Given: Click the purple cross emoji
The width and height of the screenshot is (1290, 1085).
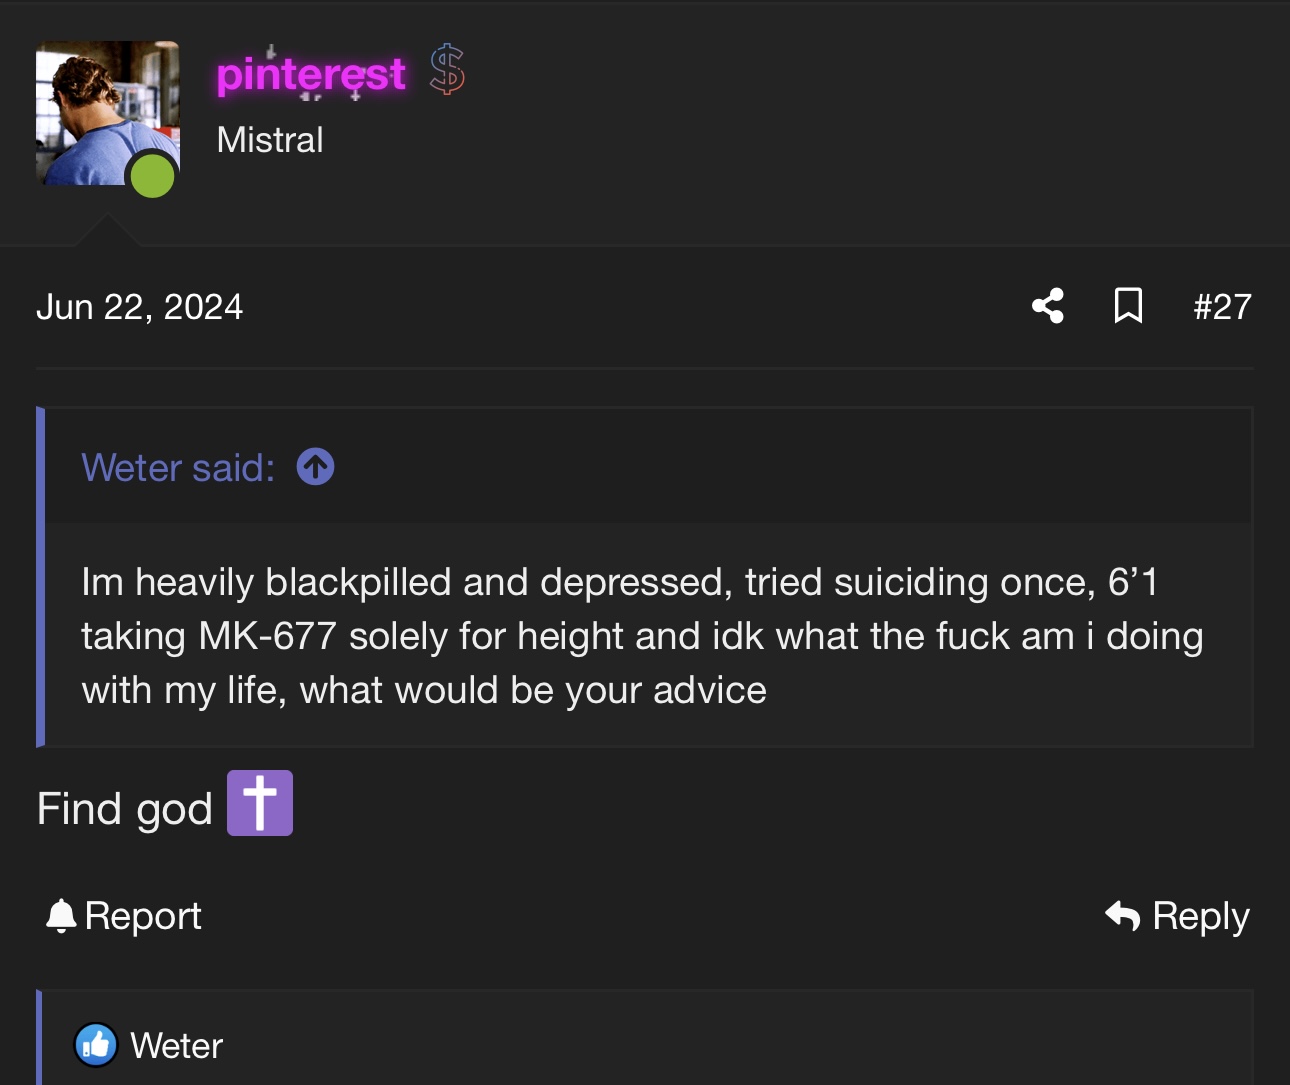Looking at the screenshot, I should (260, 803).
